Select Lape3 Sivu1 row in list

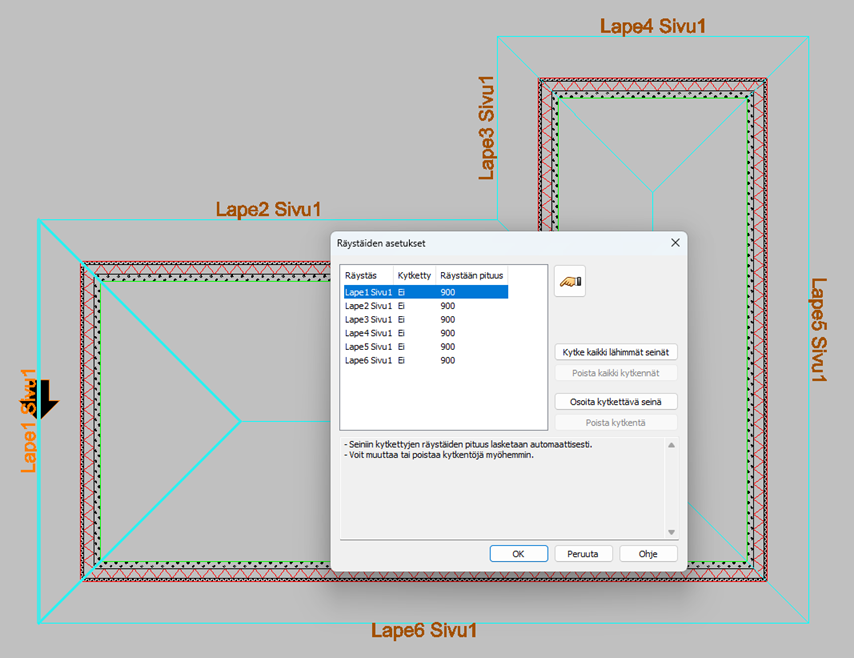369,319
